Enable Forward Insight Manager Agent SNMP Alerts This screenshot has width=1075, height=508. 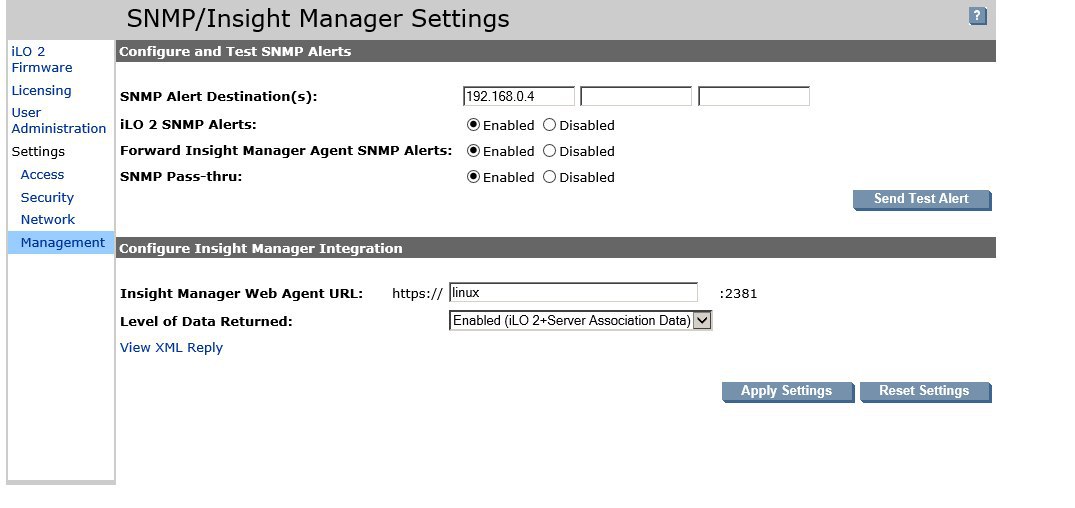pos(474,151)
